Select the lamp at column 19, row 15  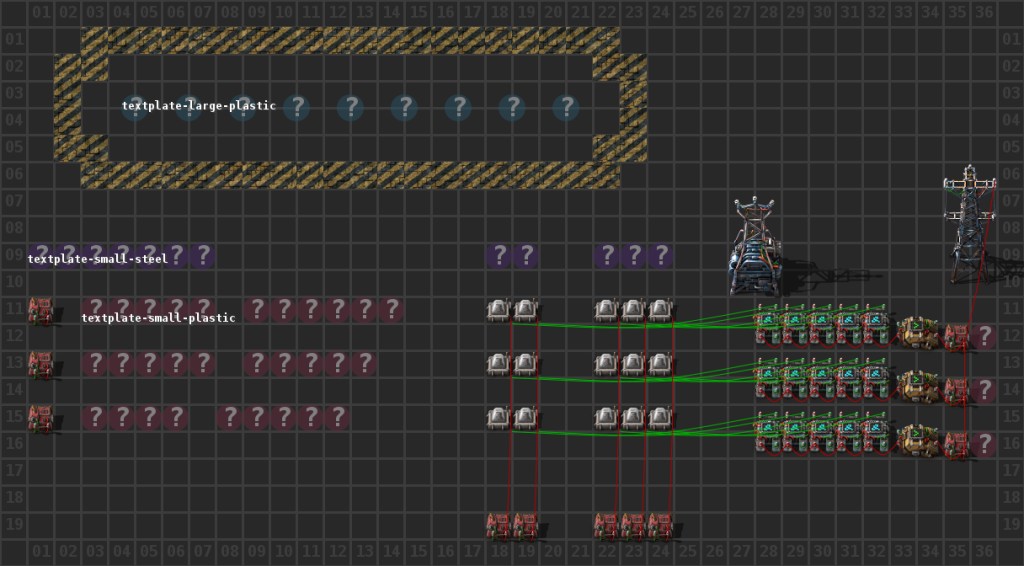(x=526, y=418)
